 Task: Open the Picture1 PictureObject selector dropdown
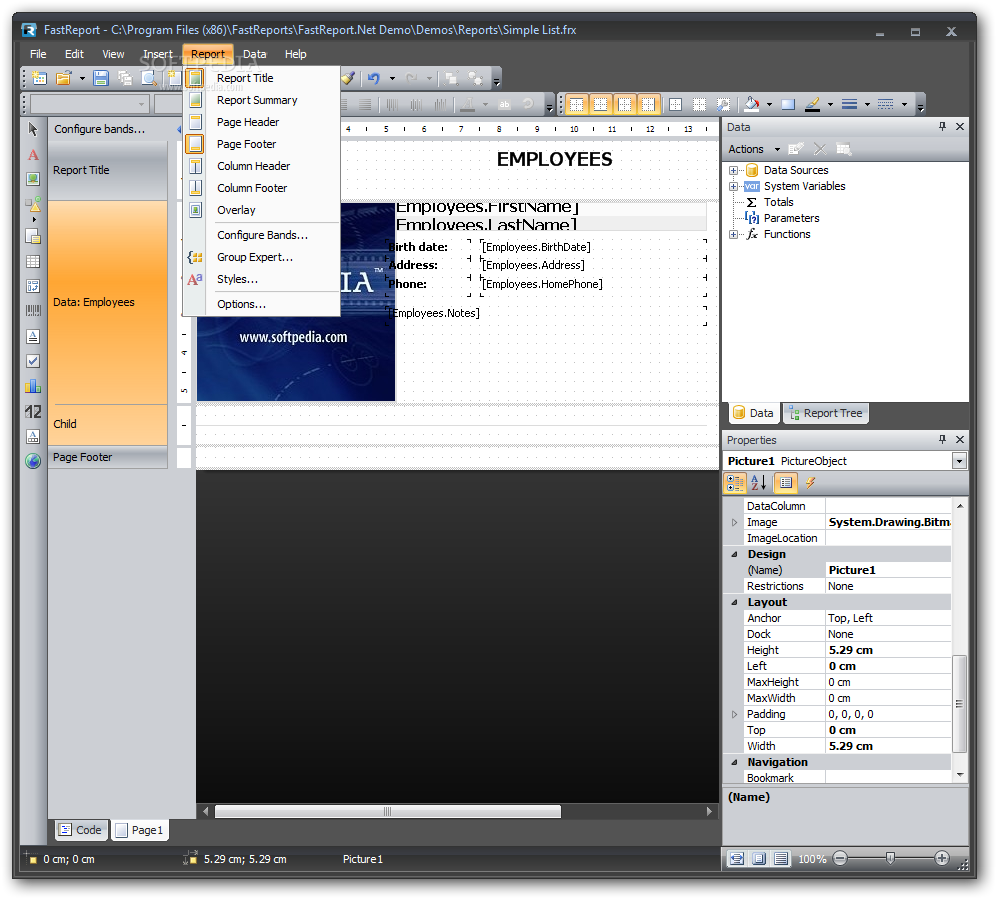pos(959,461)
